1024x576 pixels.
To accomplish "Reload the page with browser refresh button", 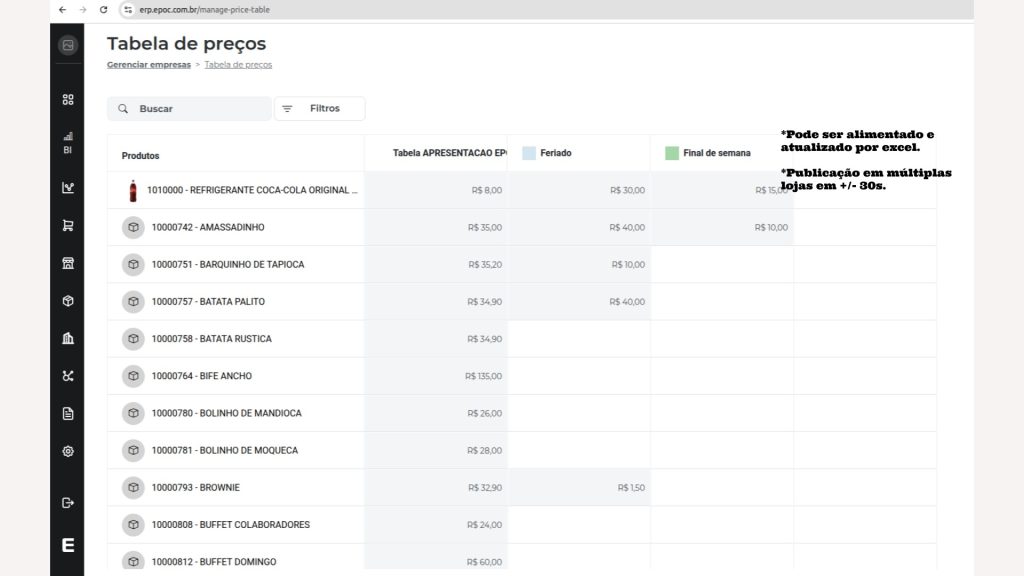I will (x=103, y=10).
